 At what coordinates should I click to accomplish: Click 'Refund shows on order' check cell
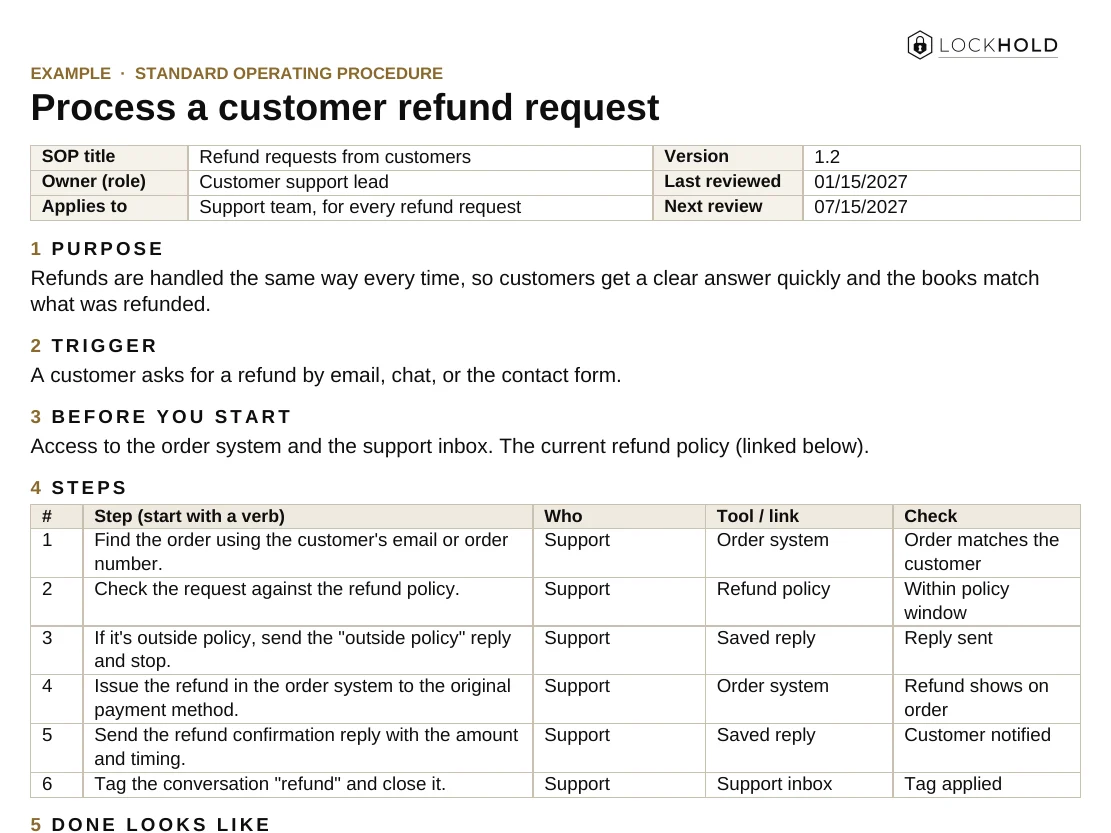[x=986, y=698]
